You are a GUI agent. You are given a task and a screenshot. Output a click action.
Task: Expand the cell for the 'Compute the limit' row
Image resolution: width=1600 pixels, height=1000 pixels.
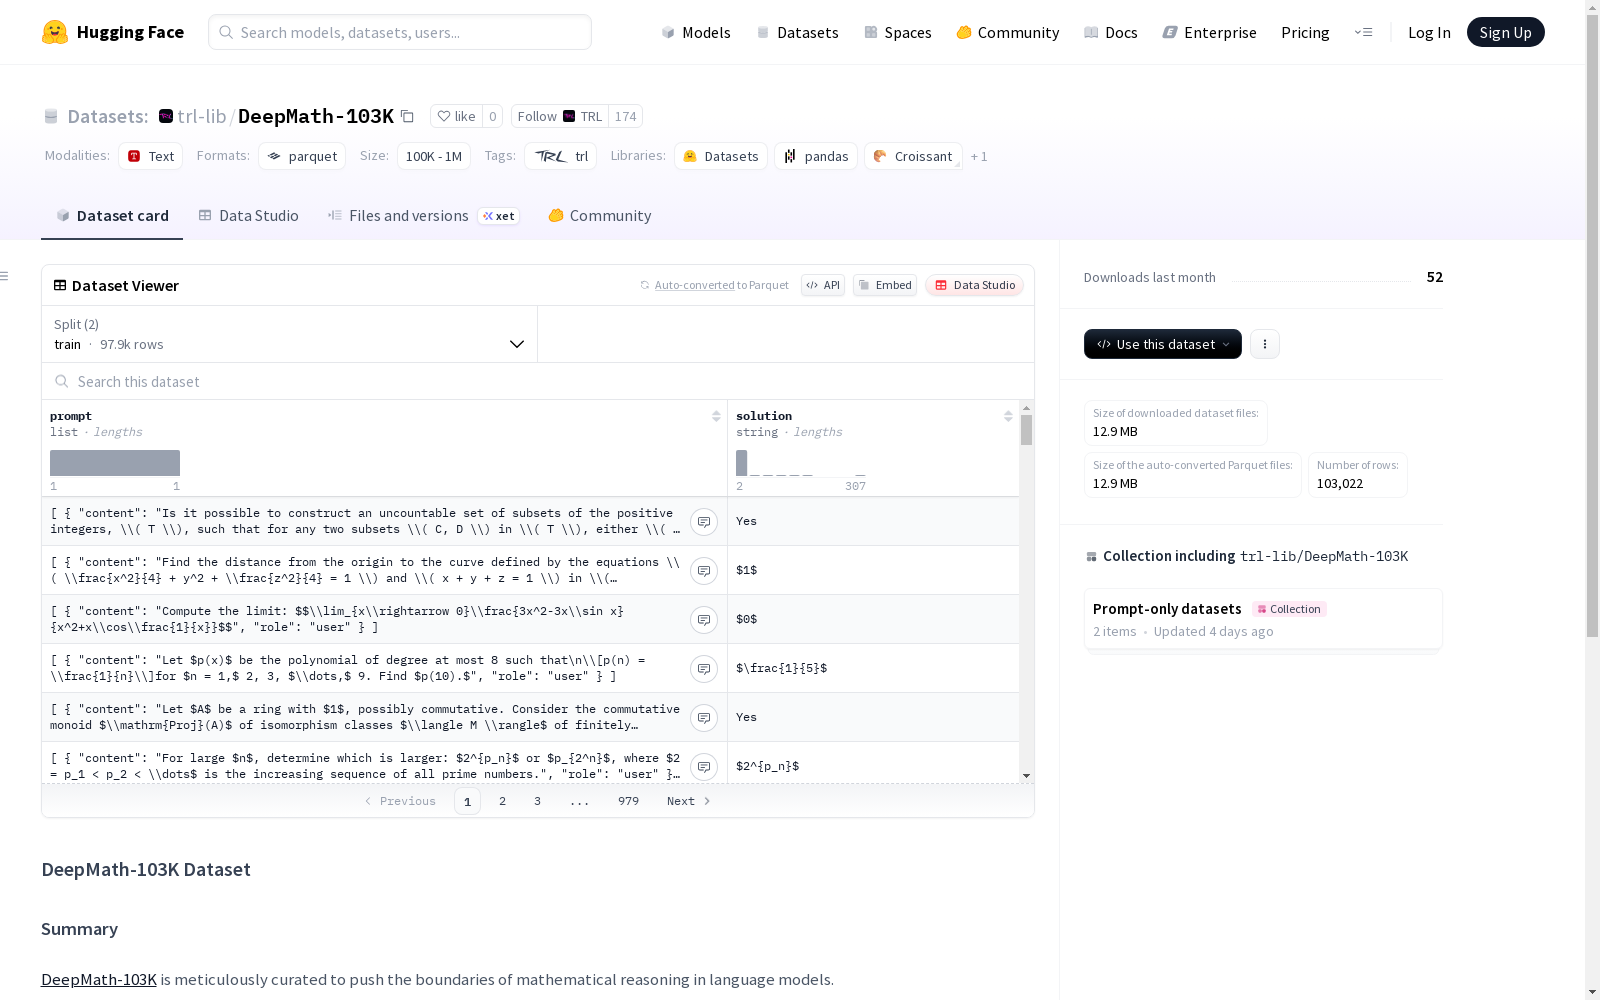[x=704, y=620]
